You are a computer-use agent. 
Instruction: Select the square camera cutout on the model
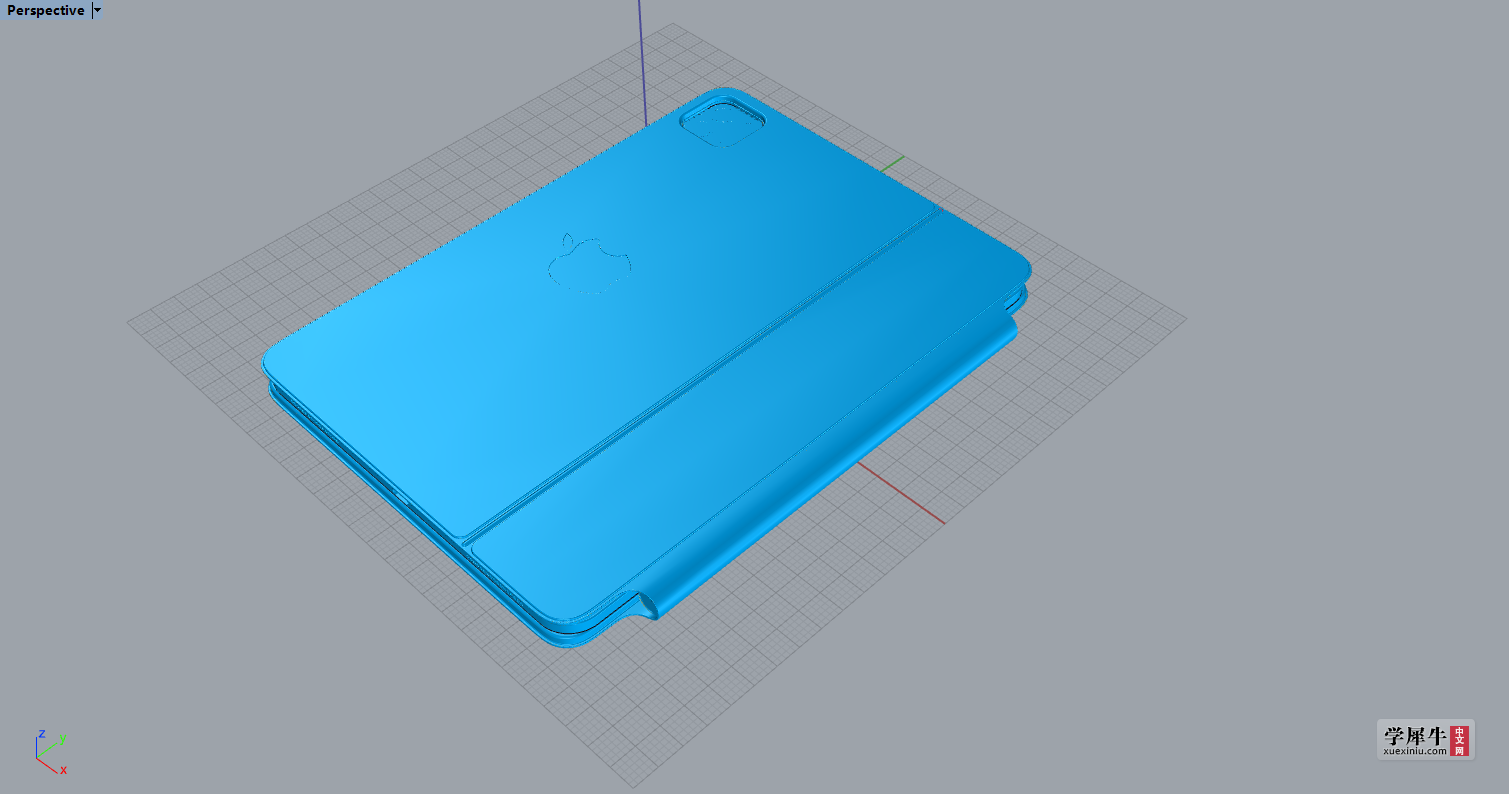[722, 123]
